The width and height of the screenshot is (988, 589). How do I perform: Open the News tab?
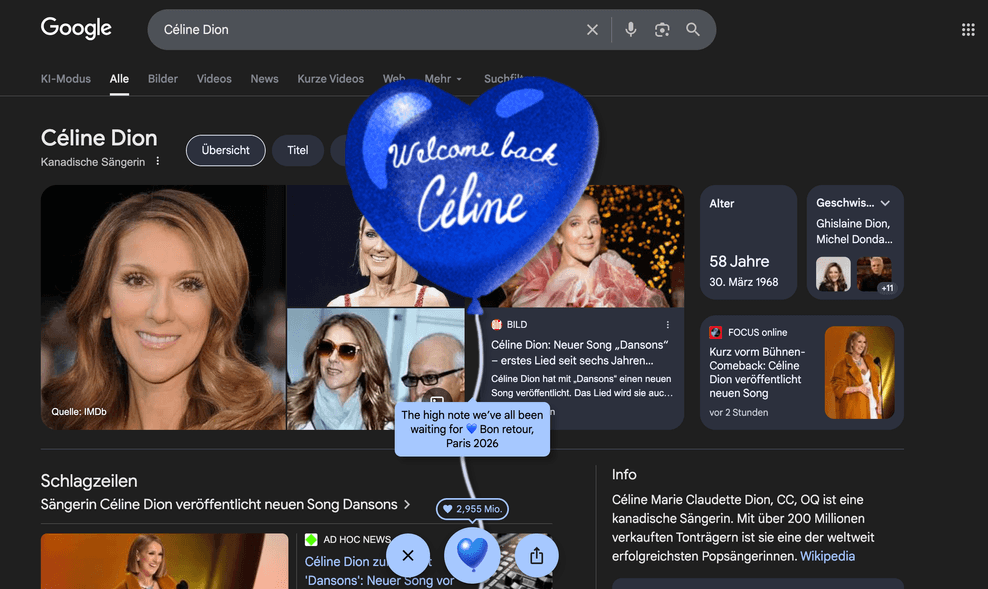tap(264, 78)
